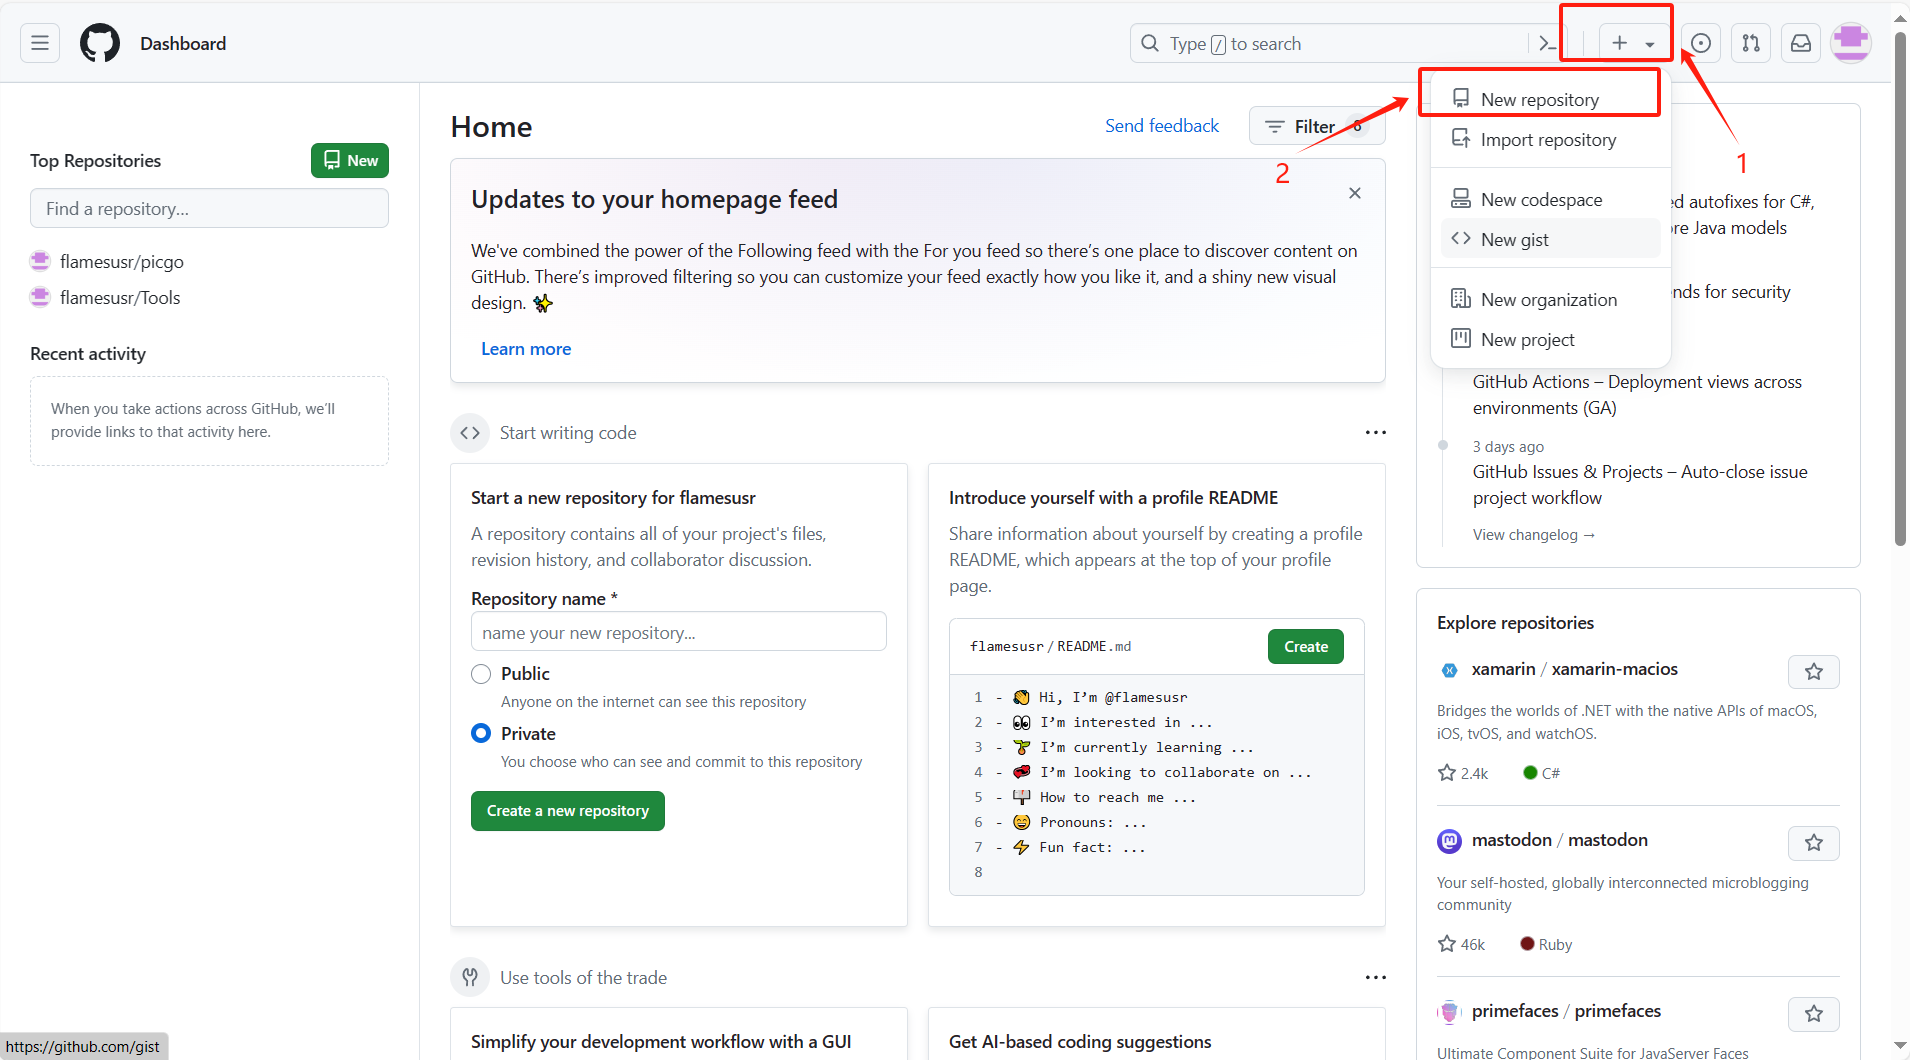1910x1060 pixels.
Task: Star the xamarin-macios repository
Action: coord(1814,672)
